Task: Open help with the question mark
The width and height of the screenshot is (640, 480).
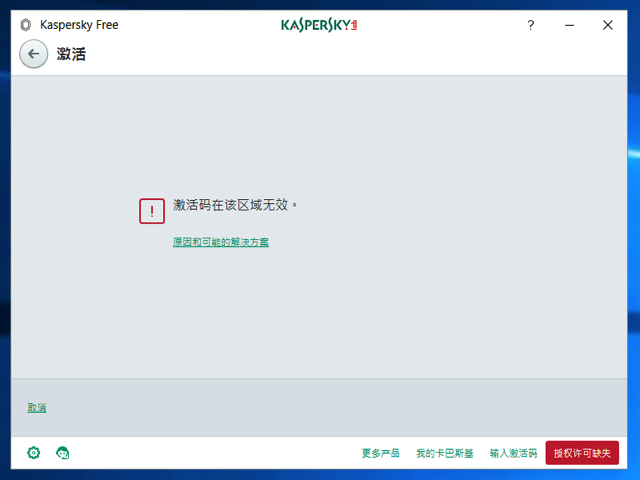Action: (x=531, y=25)
